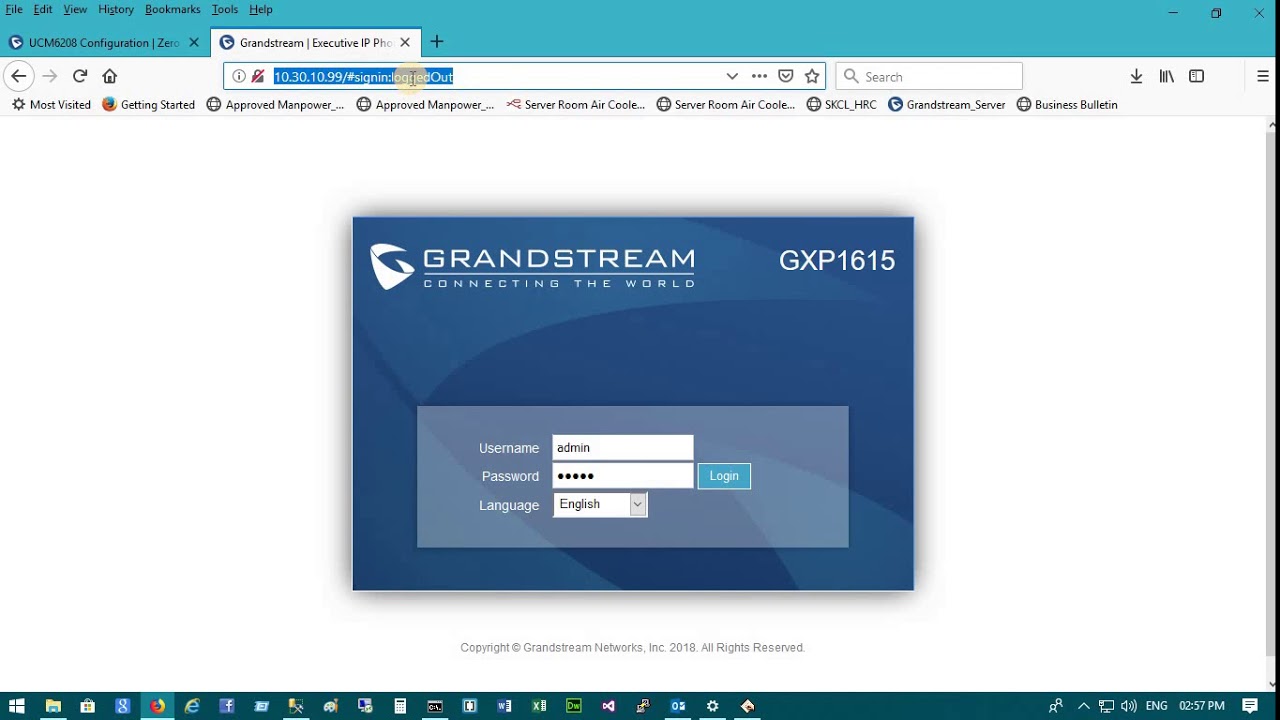1280x720 pixels.
Task: Open the Tools menu
Action: pyautogui.click(x=225, y=9)
